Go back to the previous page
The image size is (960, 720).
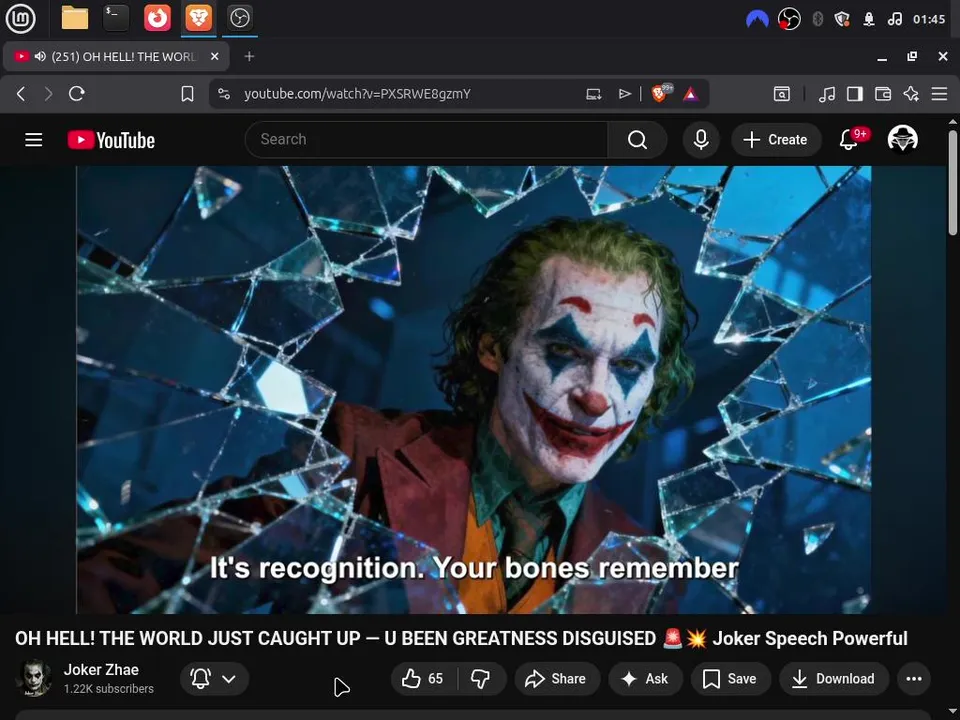(21, 94)
